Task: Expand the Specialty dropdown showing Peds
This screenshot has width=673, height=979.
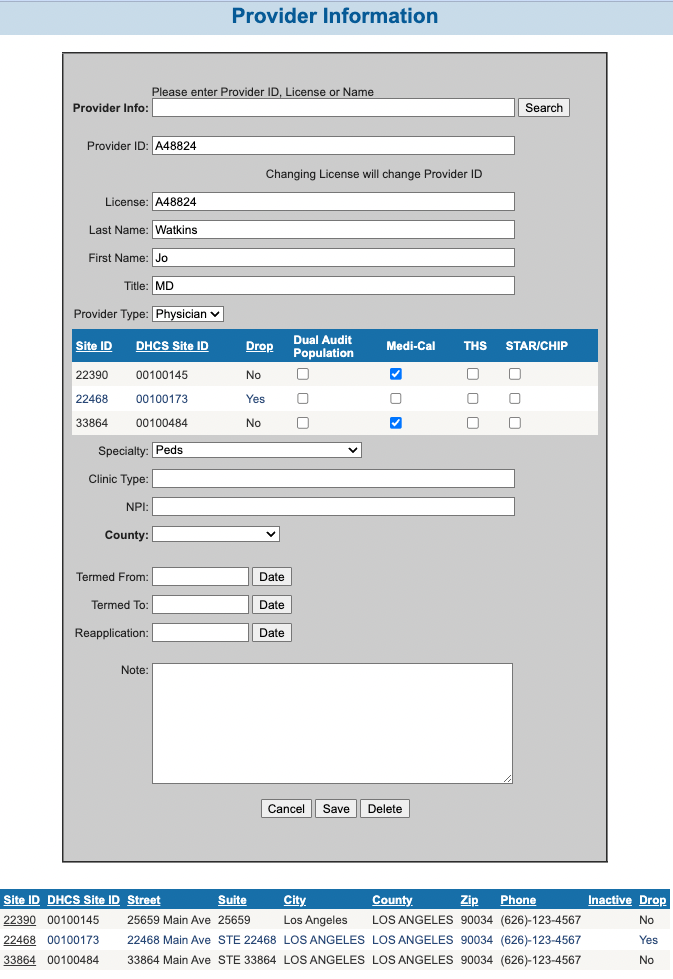Action: pos(256,450)
